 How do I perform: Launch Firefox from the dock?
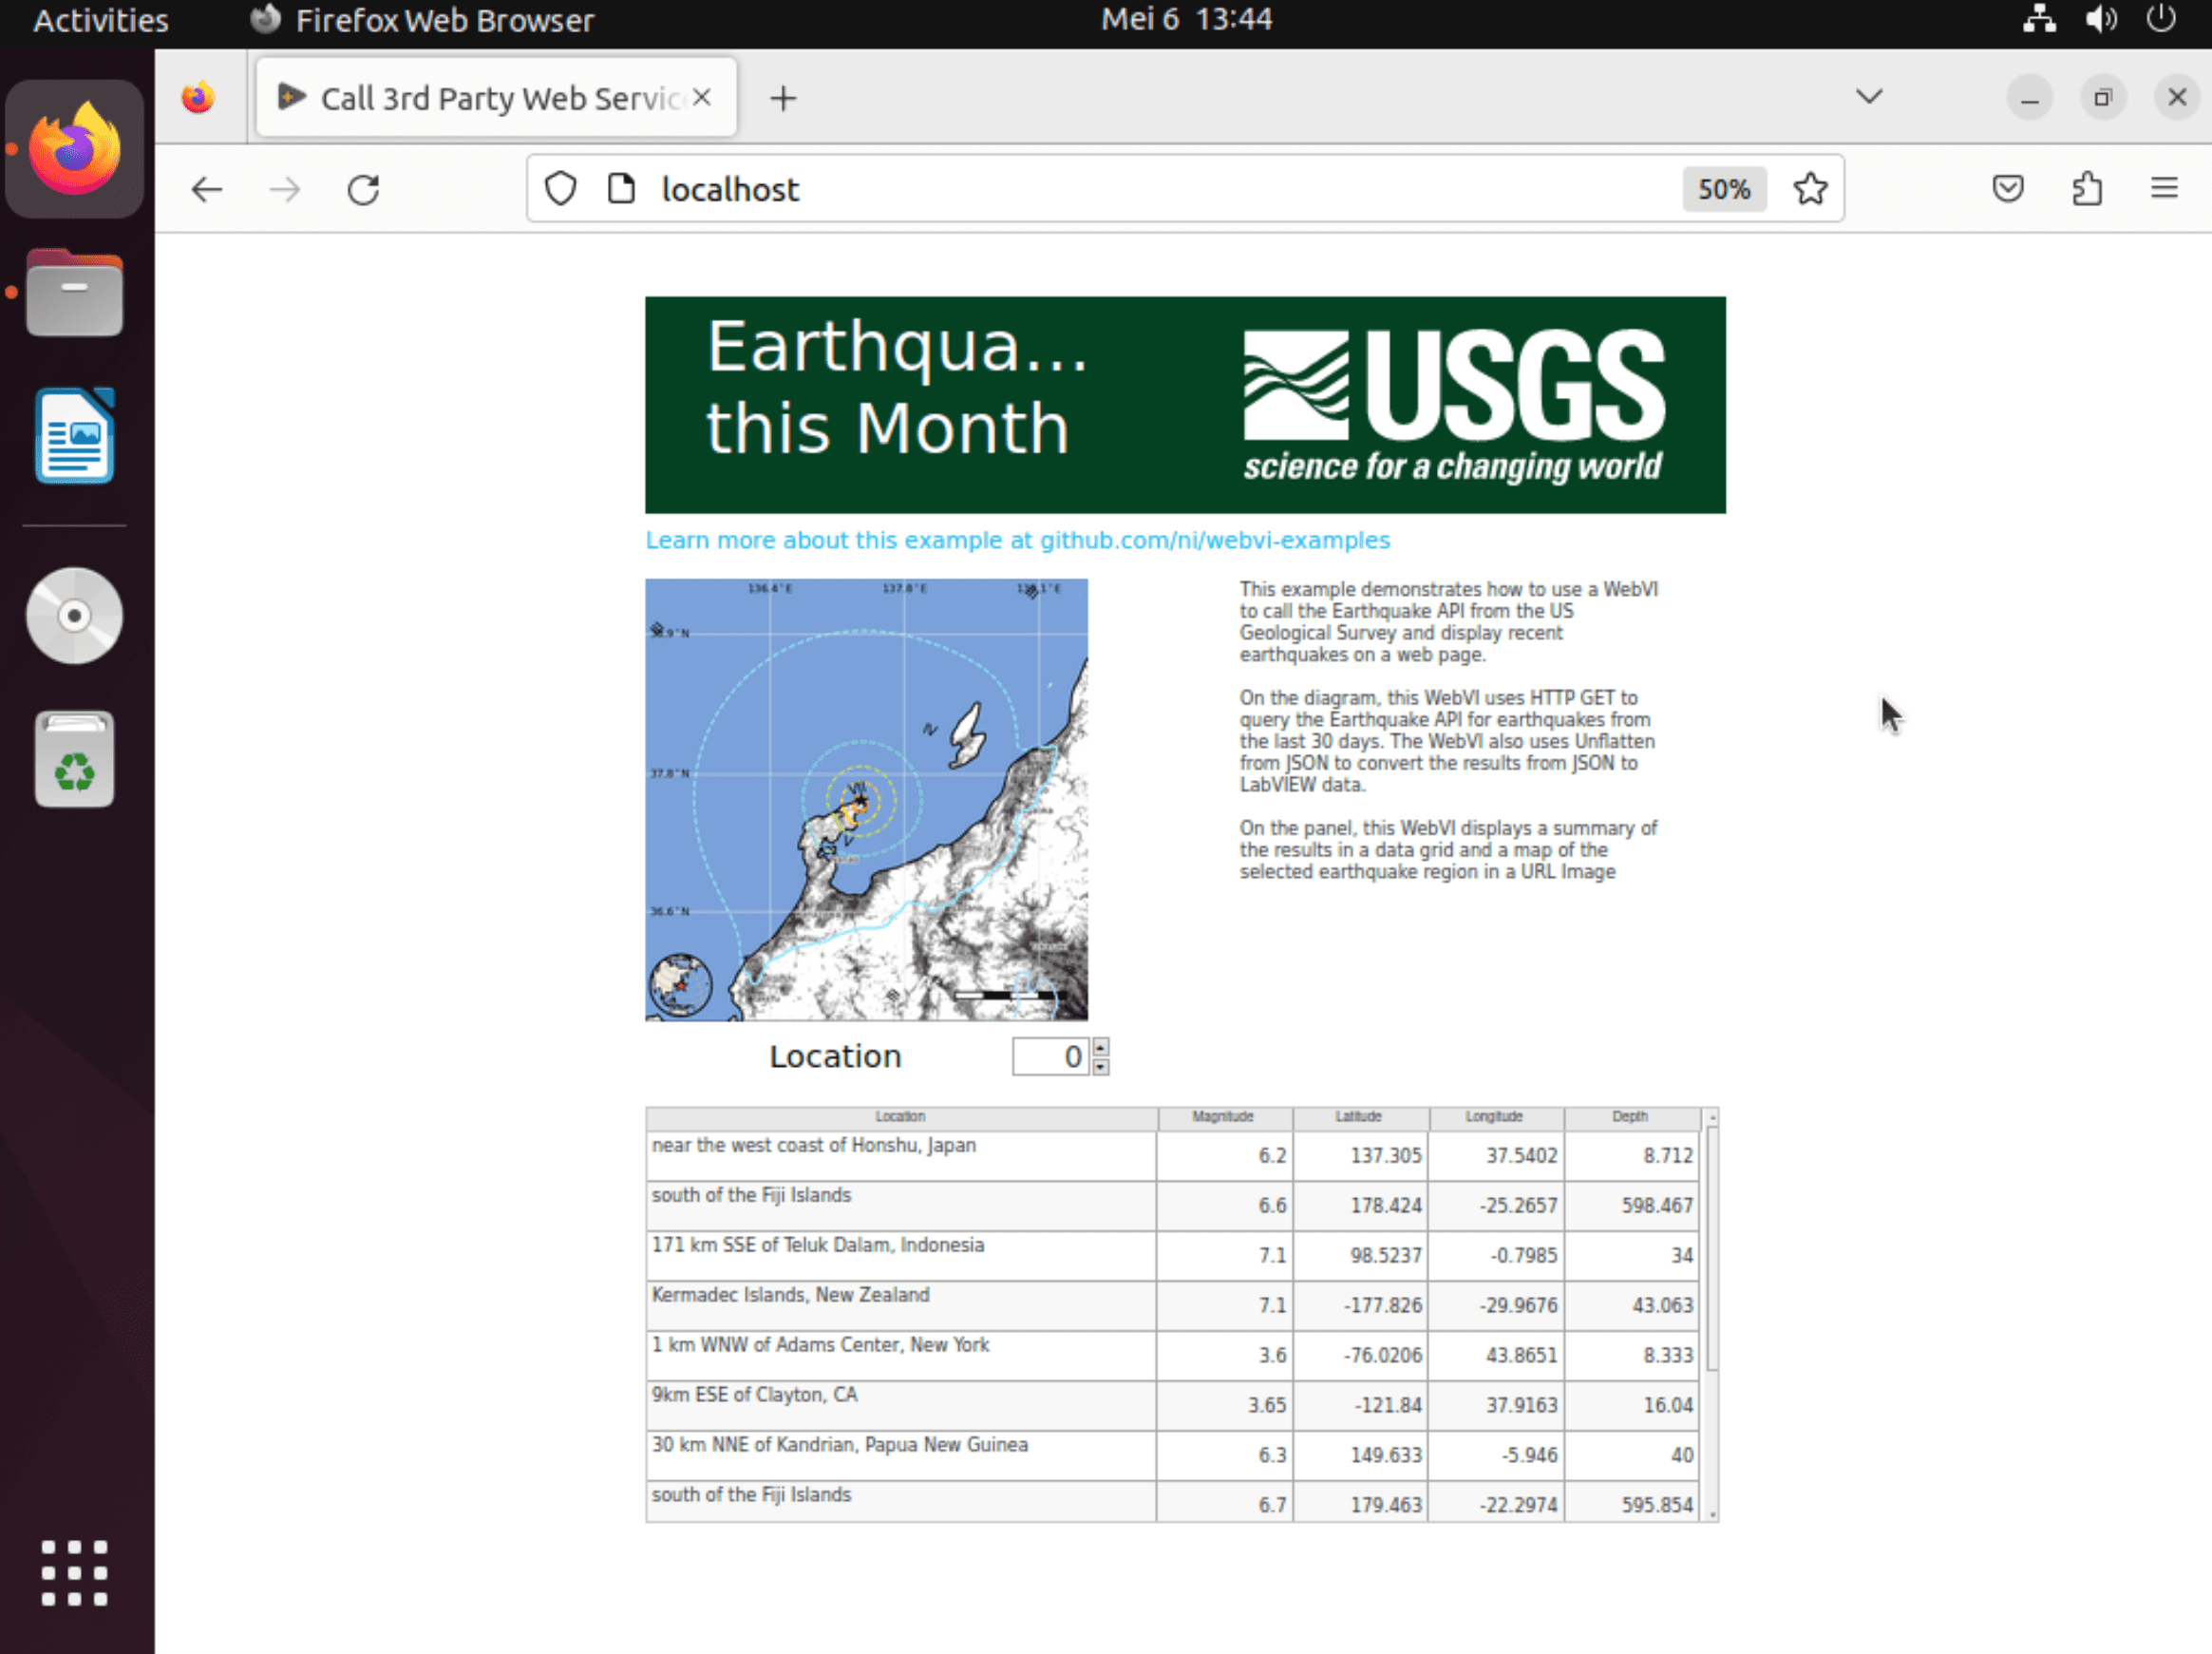75,149
